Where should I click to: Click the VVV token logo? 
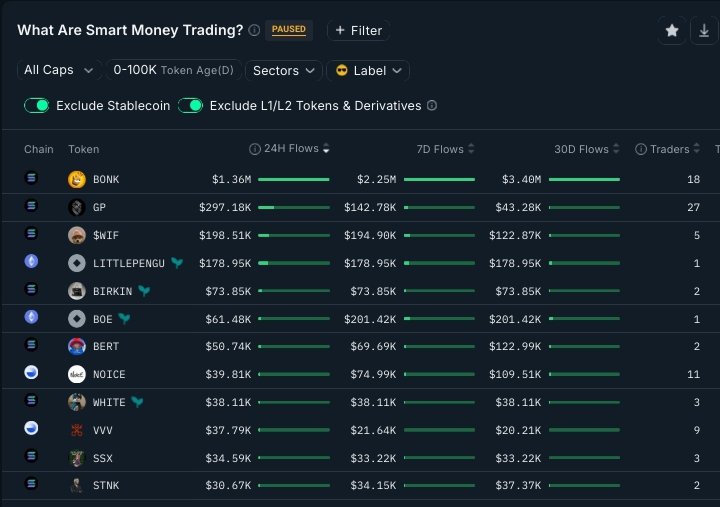77,430
